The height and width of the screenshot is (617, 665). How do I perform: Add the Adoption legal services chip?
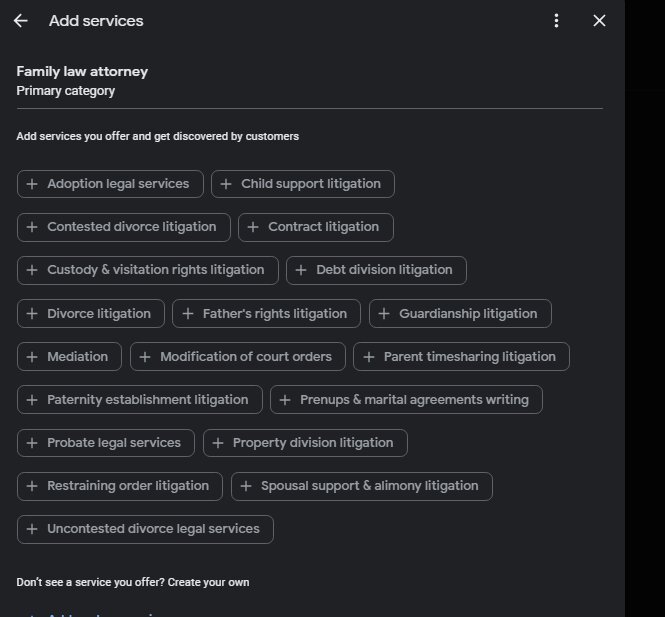(110, 184)
